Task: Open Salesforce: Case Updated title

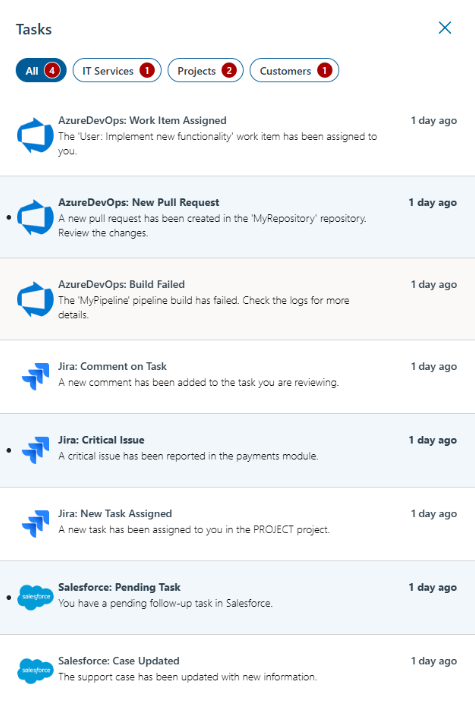Action: pyautogui.click(x=119, y=661)
